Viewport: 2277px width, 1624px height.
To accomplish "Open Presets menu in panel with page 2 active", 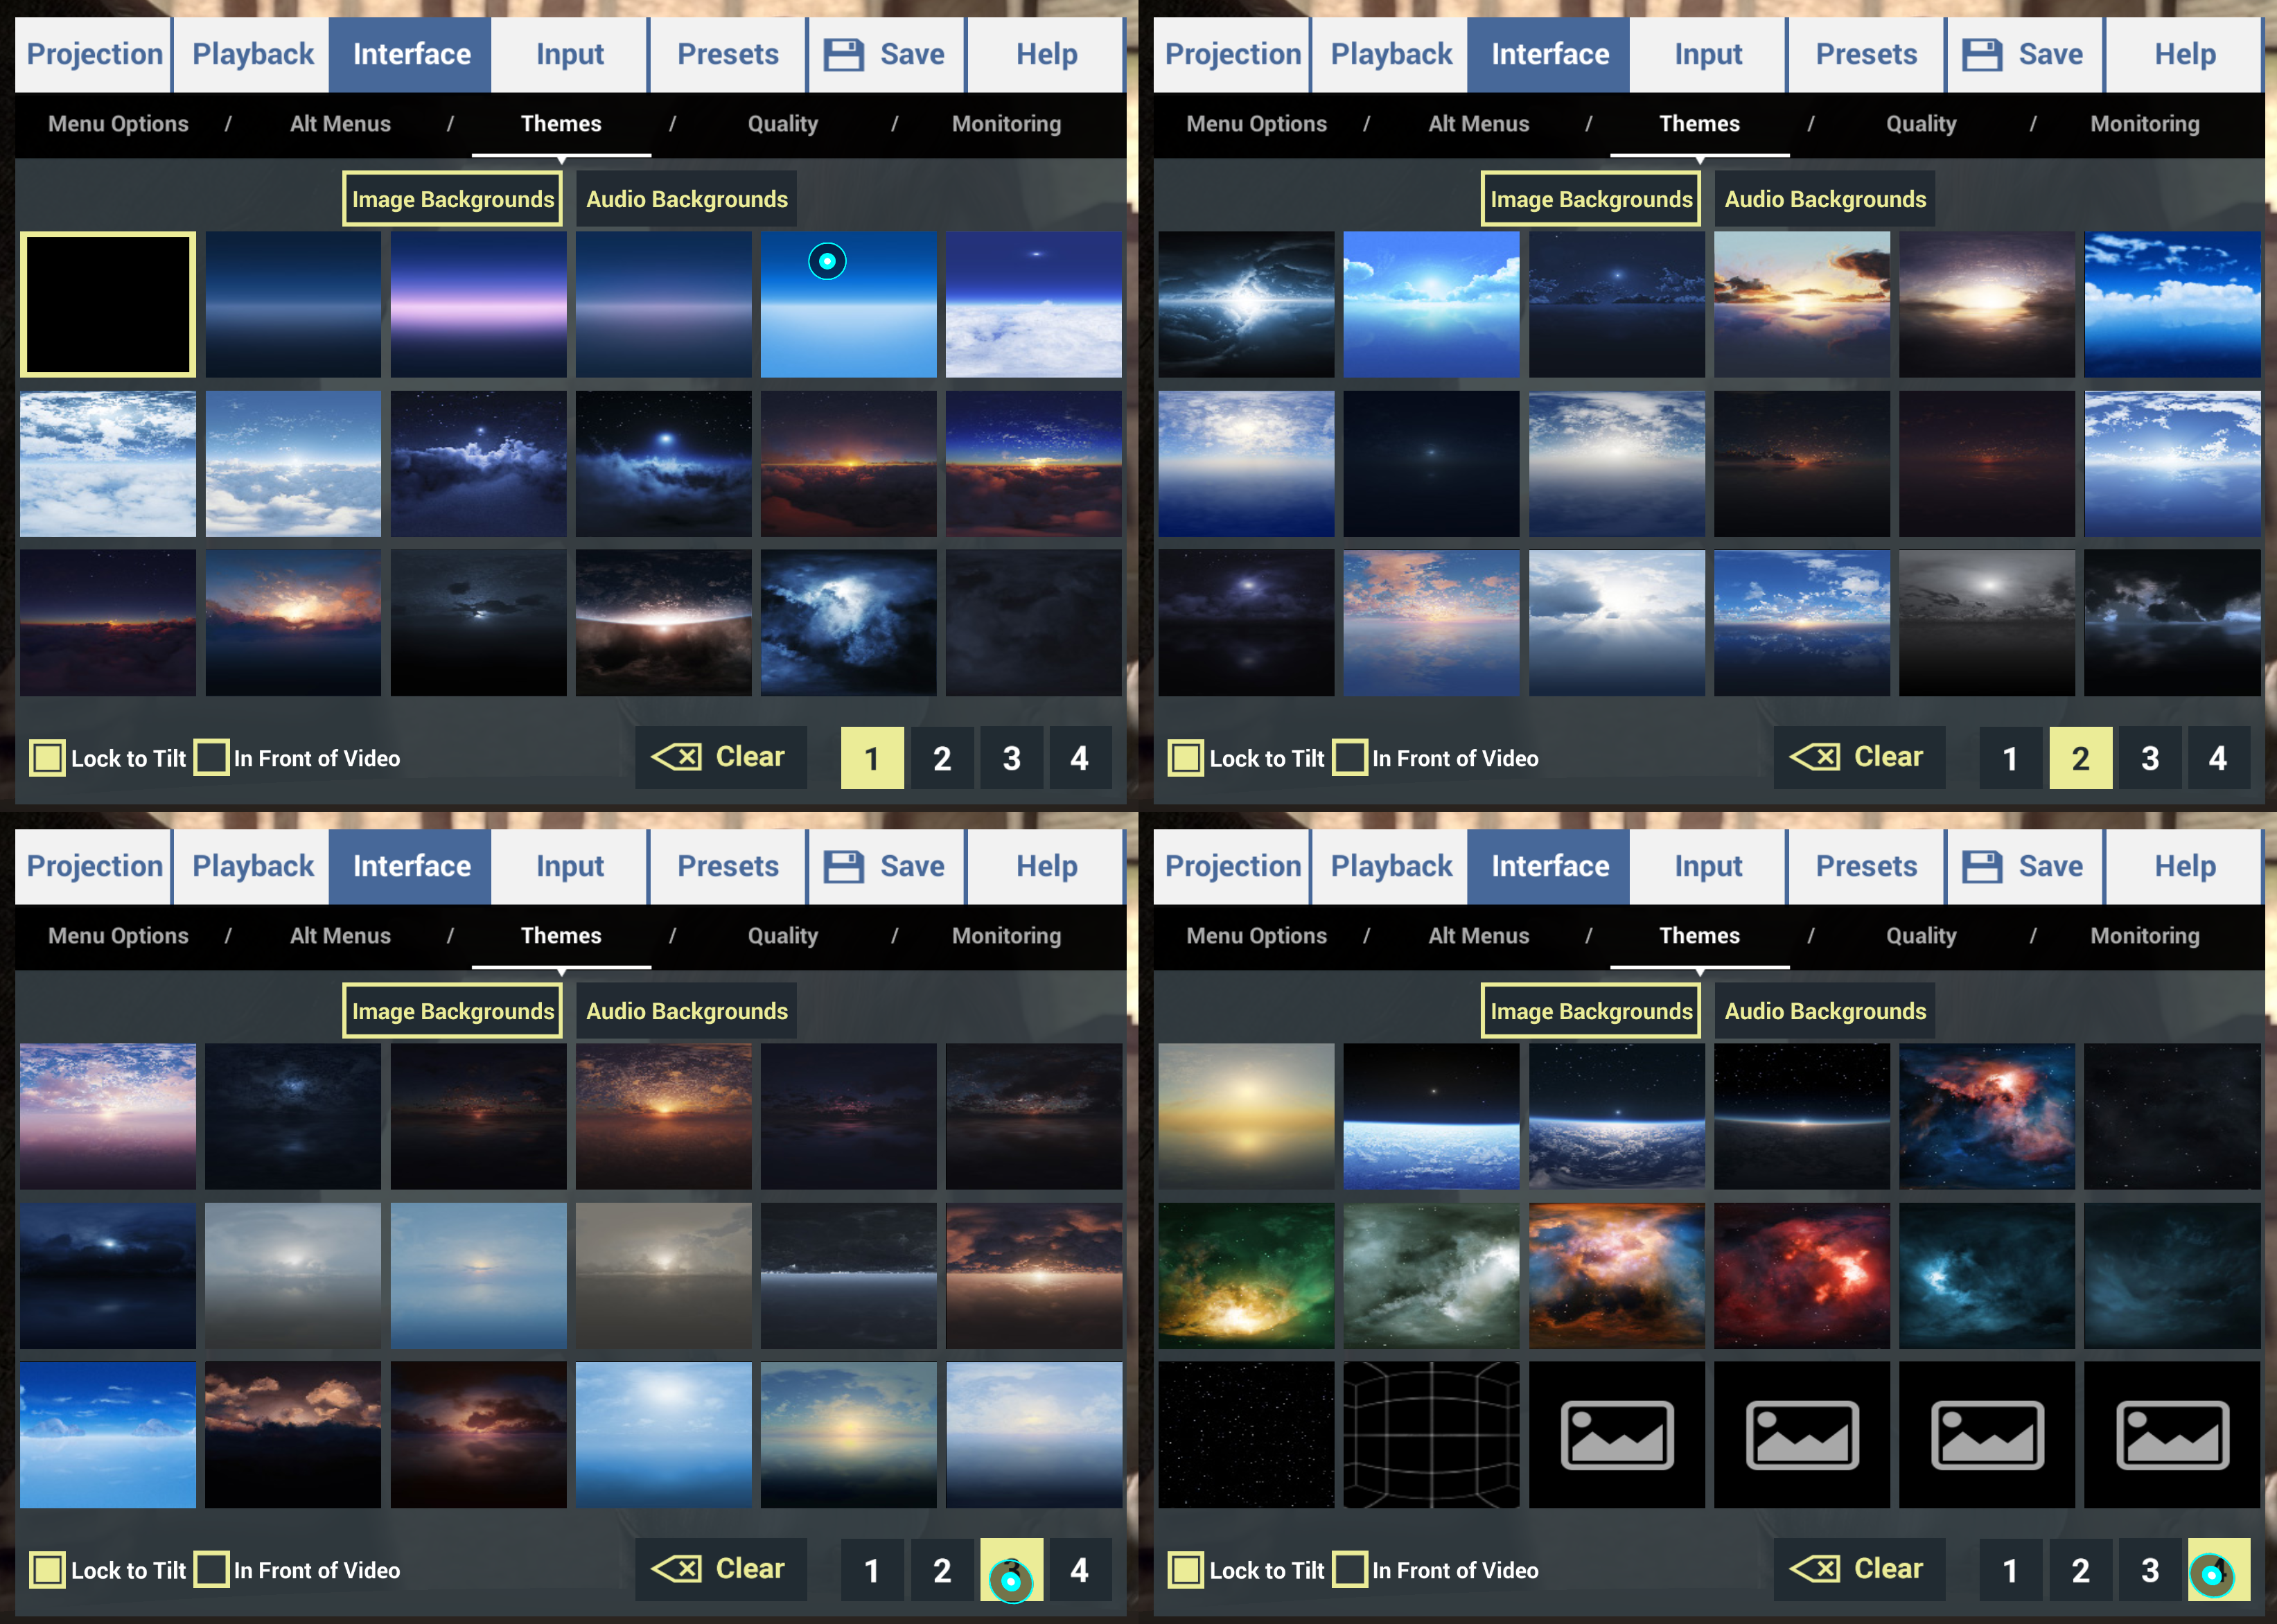I will tap(1866, 54).
